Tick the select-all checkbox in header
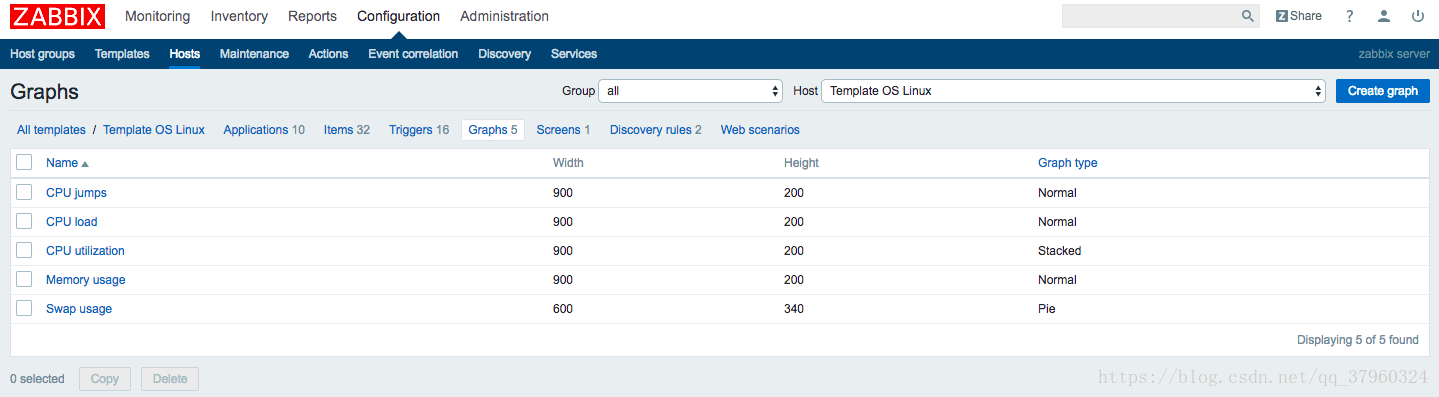 click(x=24, y=162)
